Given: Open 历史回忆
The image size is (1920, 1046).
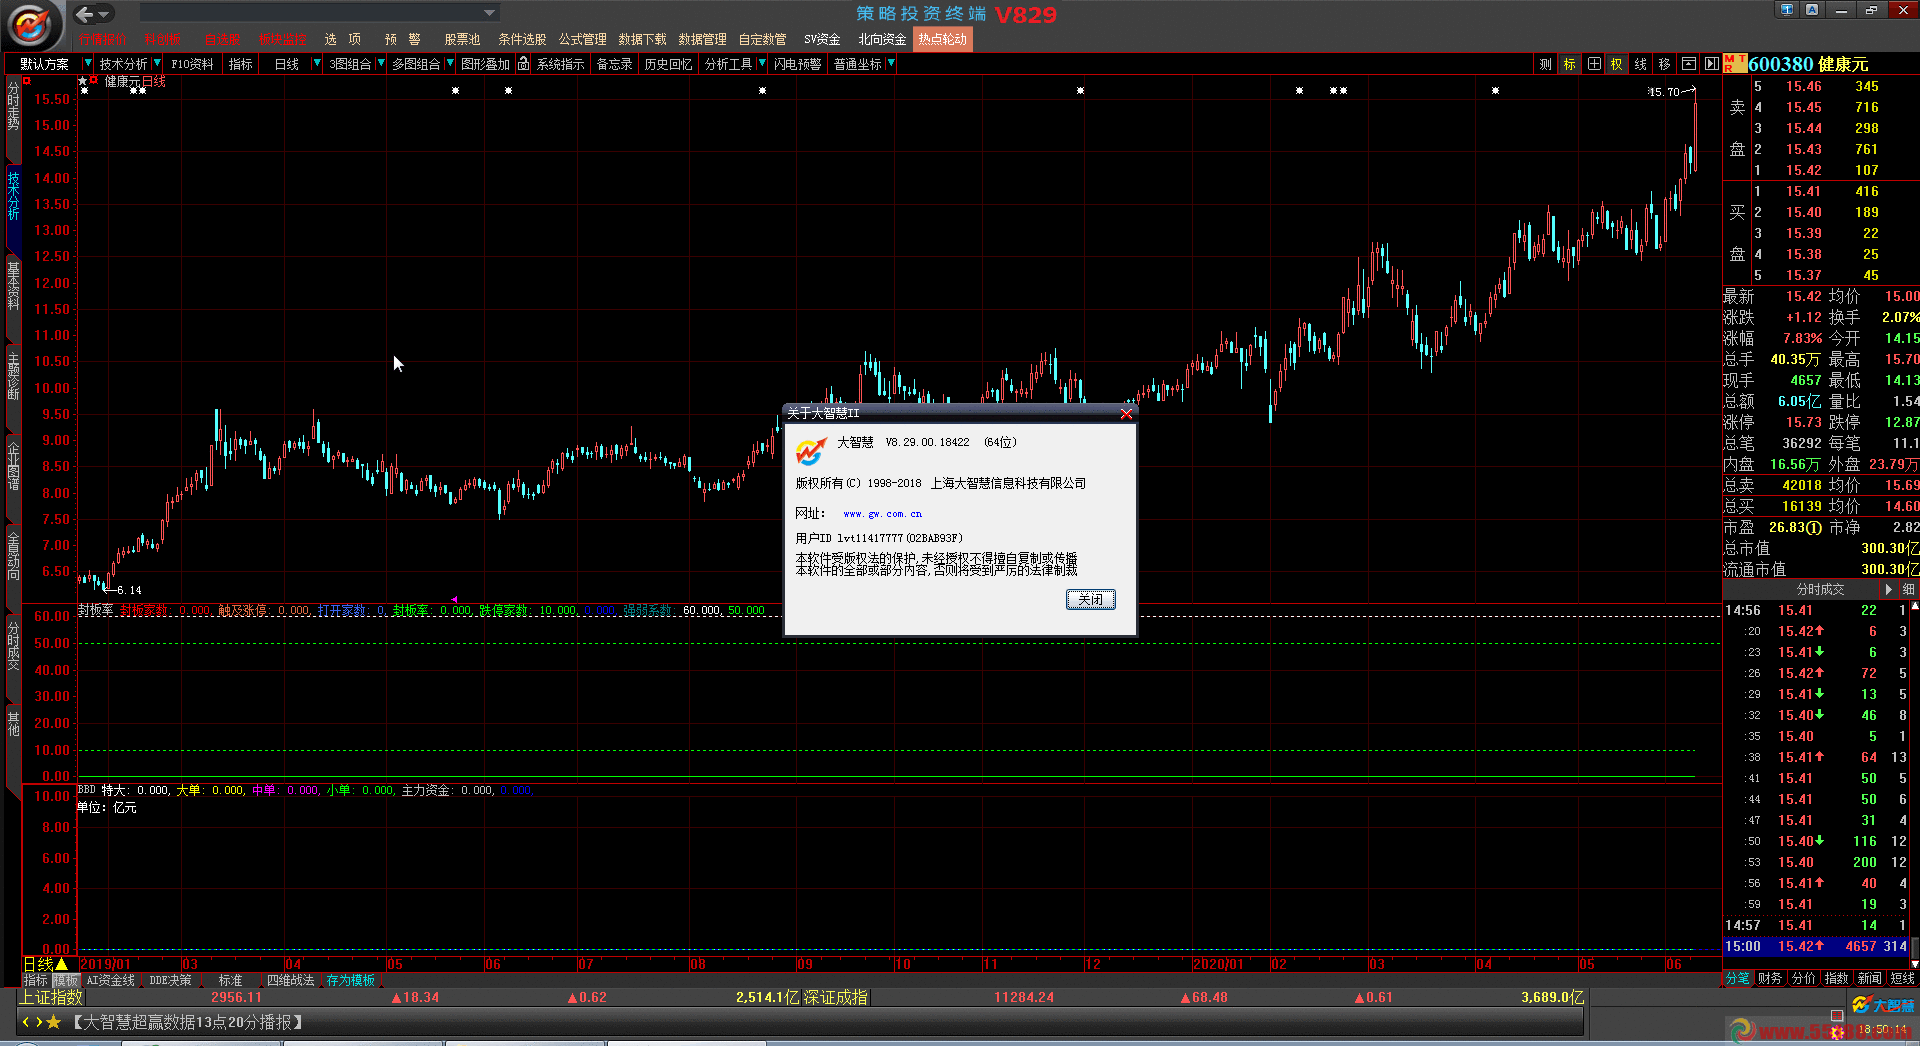Looking at the screenshot, I should pyautogui.click(x=668, y=64).
